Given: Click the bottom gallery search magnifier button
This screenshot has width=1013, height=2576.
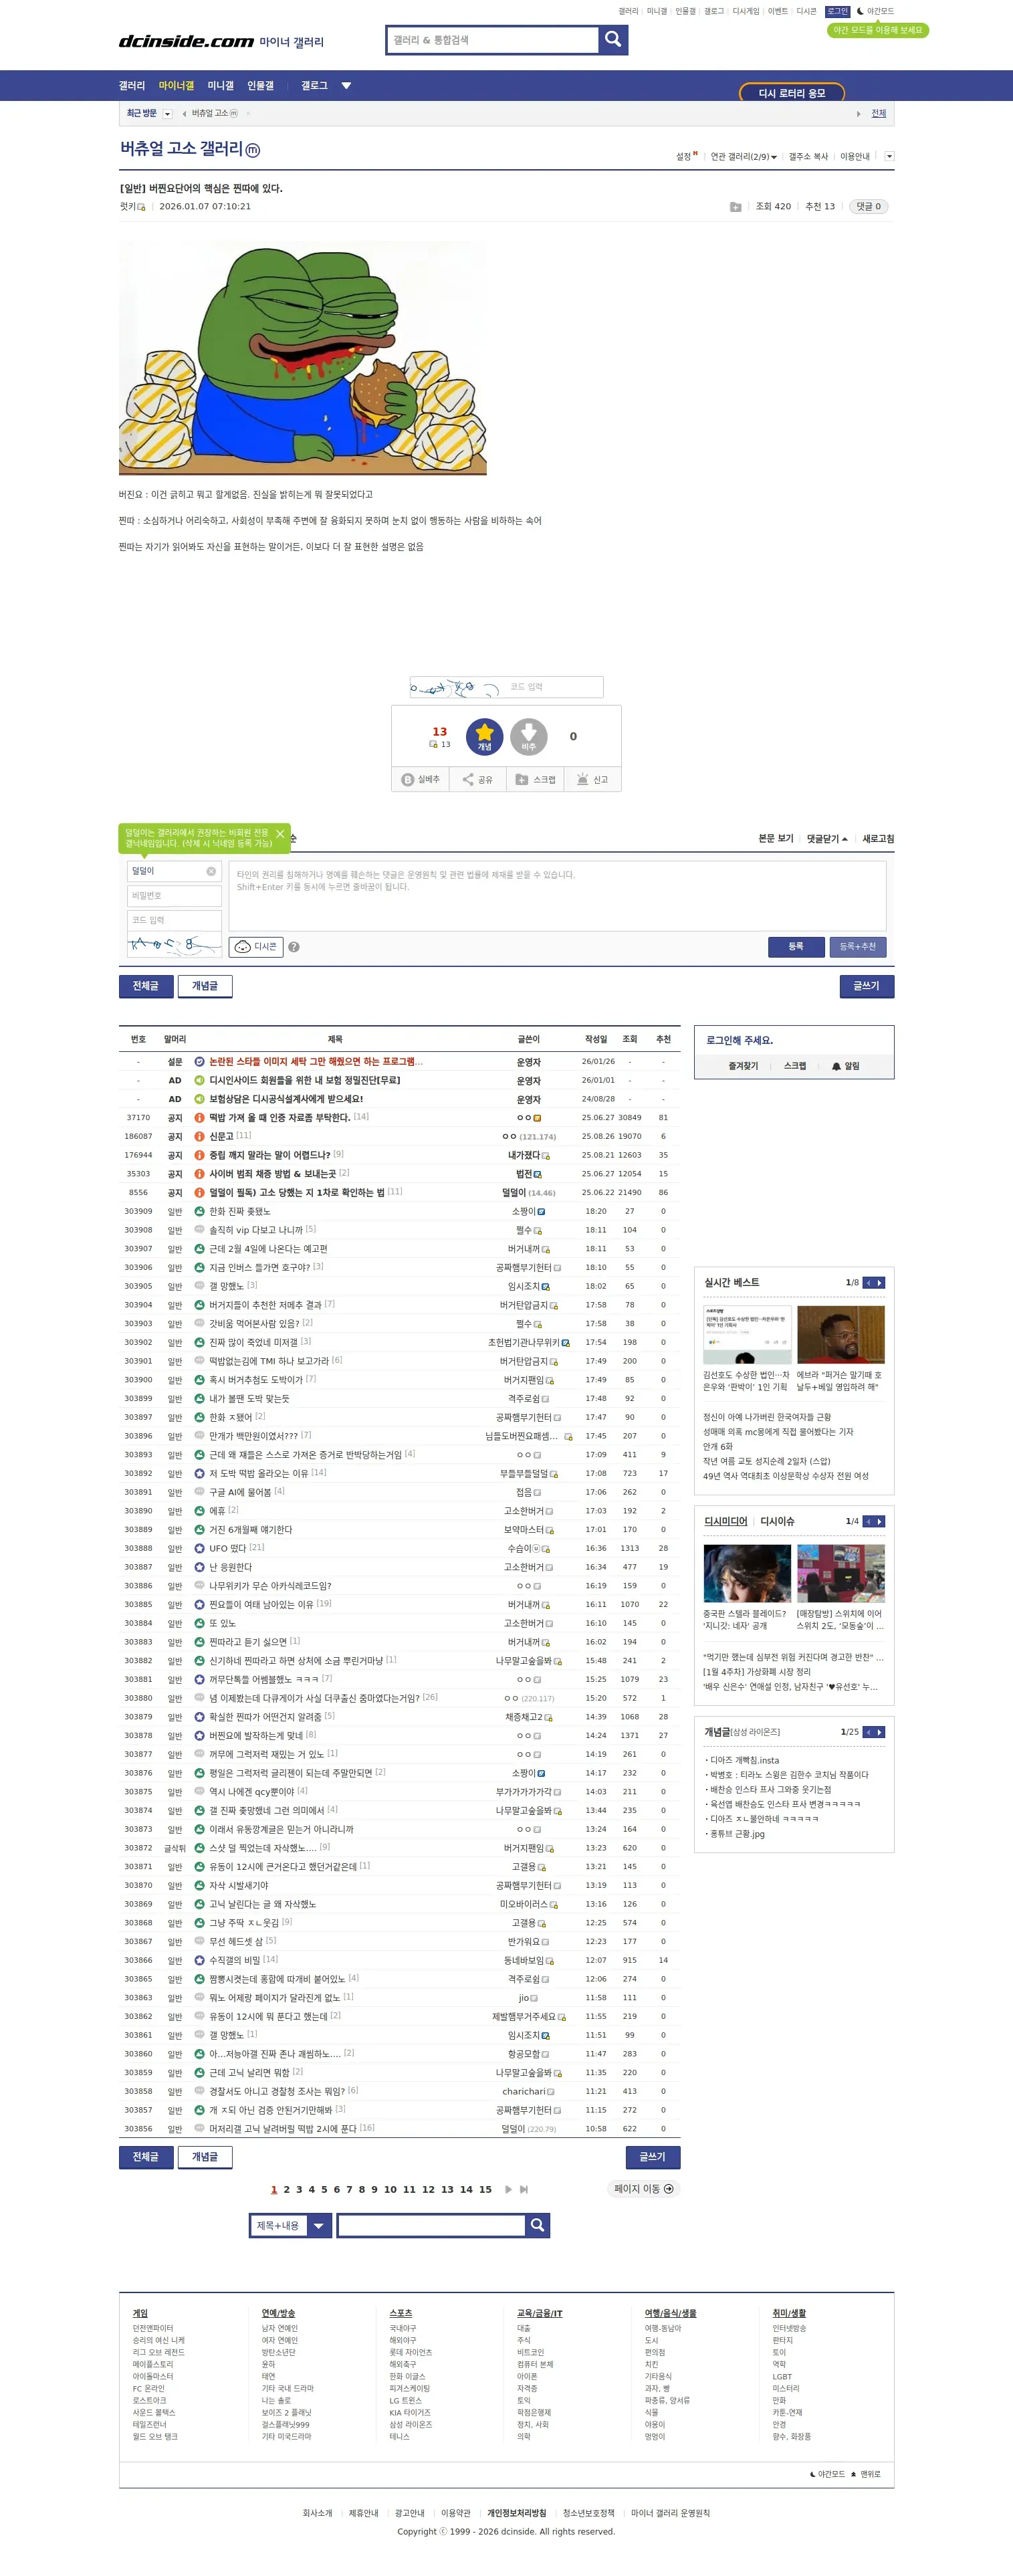Looking at the screenshot, I should click(x=537, y=2225).
